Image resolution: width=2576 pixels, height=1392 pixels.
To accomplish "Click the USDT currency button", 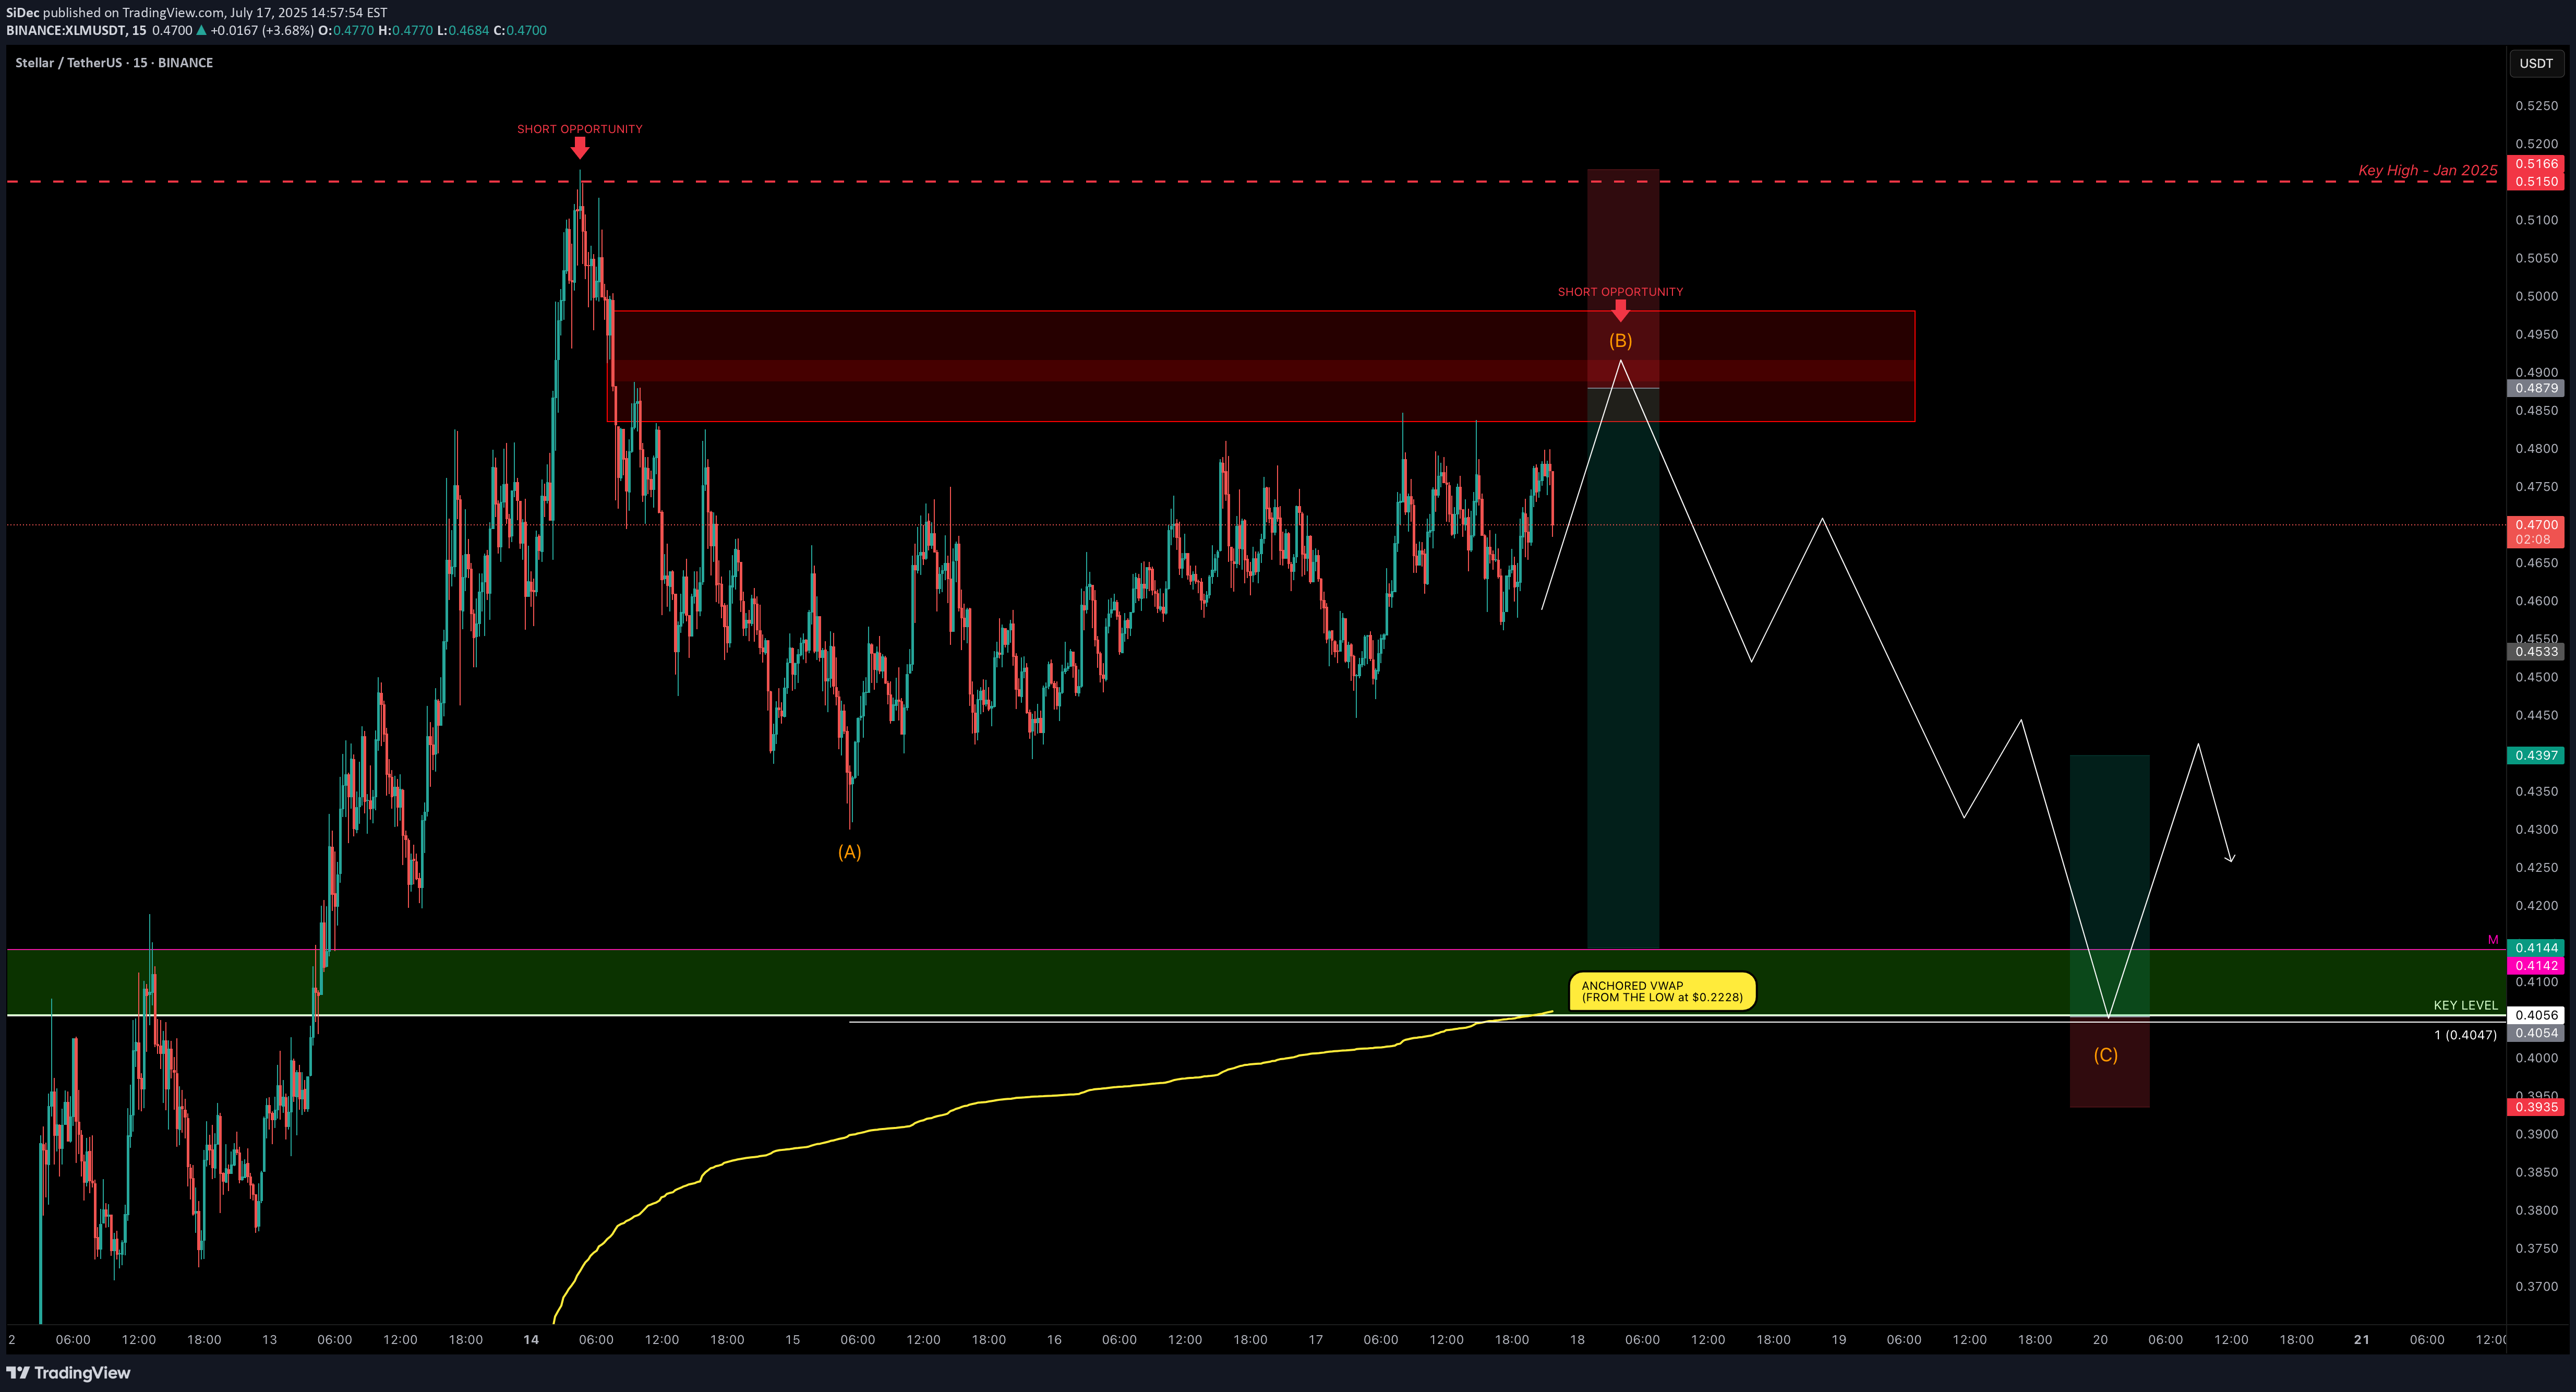I will [x=2536, y=63].
